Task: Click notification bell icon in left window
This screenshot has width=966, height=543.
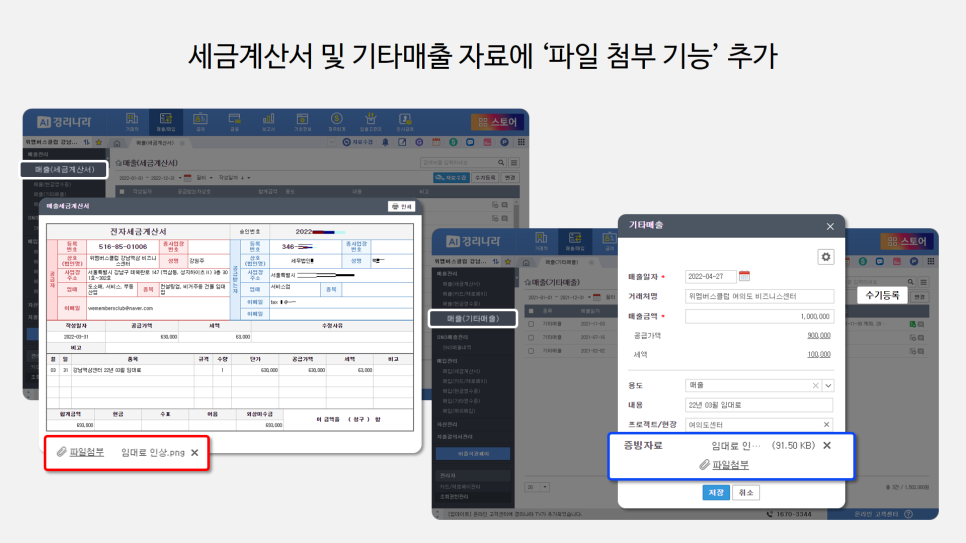Action: [385, 142]
